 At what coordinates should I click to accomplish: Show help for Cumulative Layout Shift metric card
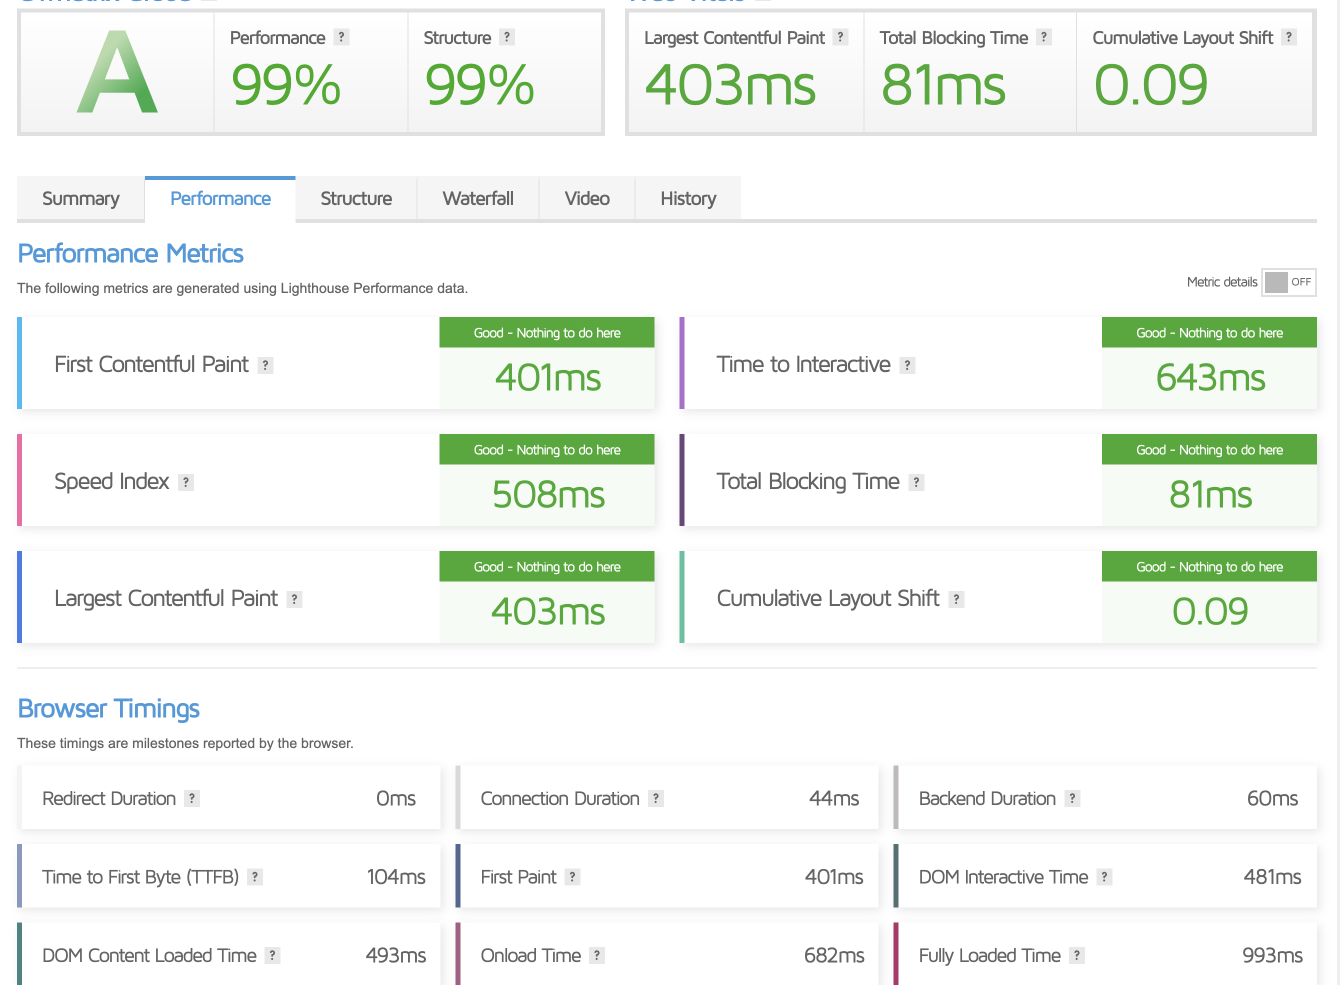pos(956,599)
